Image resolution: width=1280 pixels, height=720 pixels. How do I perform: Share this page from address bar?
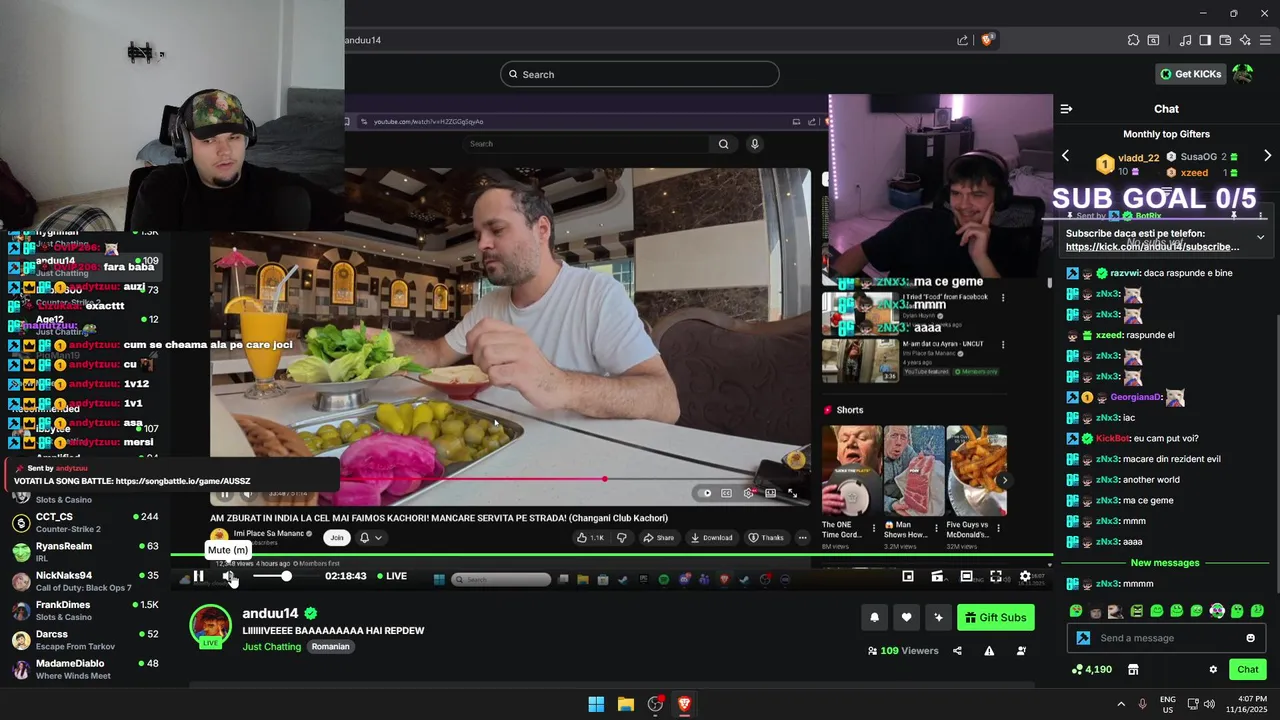click(x=962, y=40)
